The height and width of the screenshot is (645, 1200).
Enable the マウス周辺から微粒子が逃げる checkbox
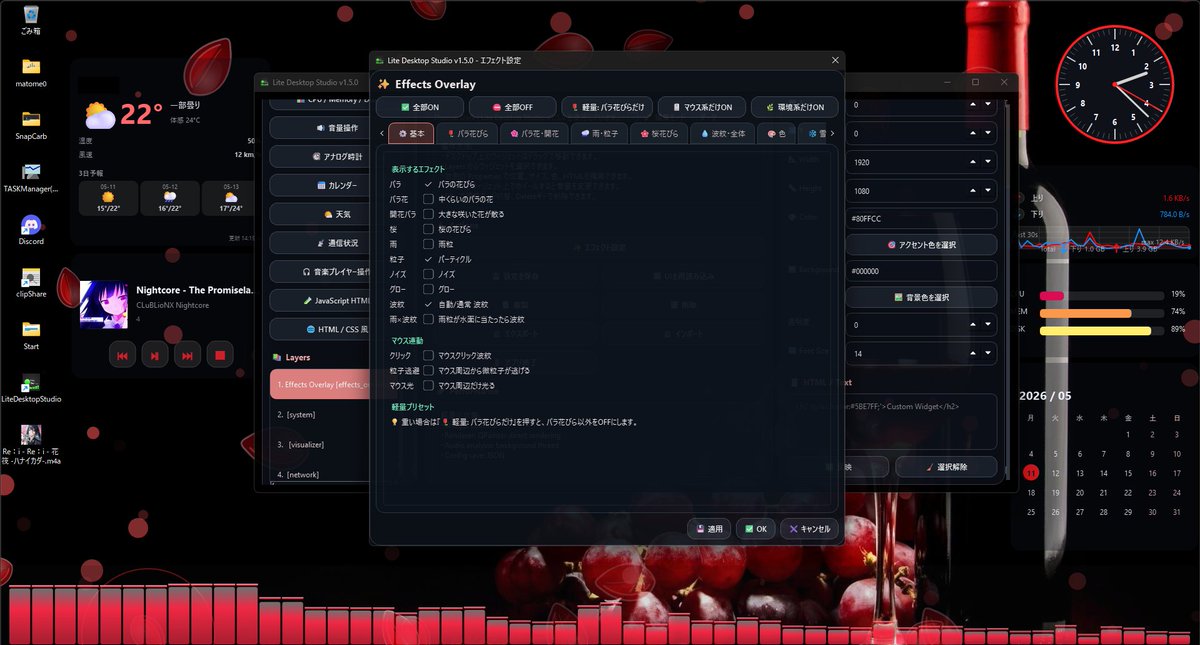pyautogui.click(x=428, y=370)
